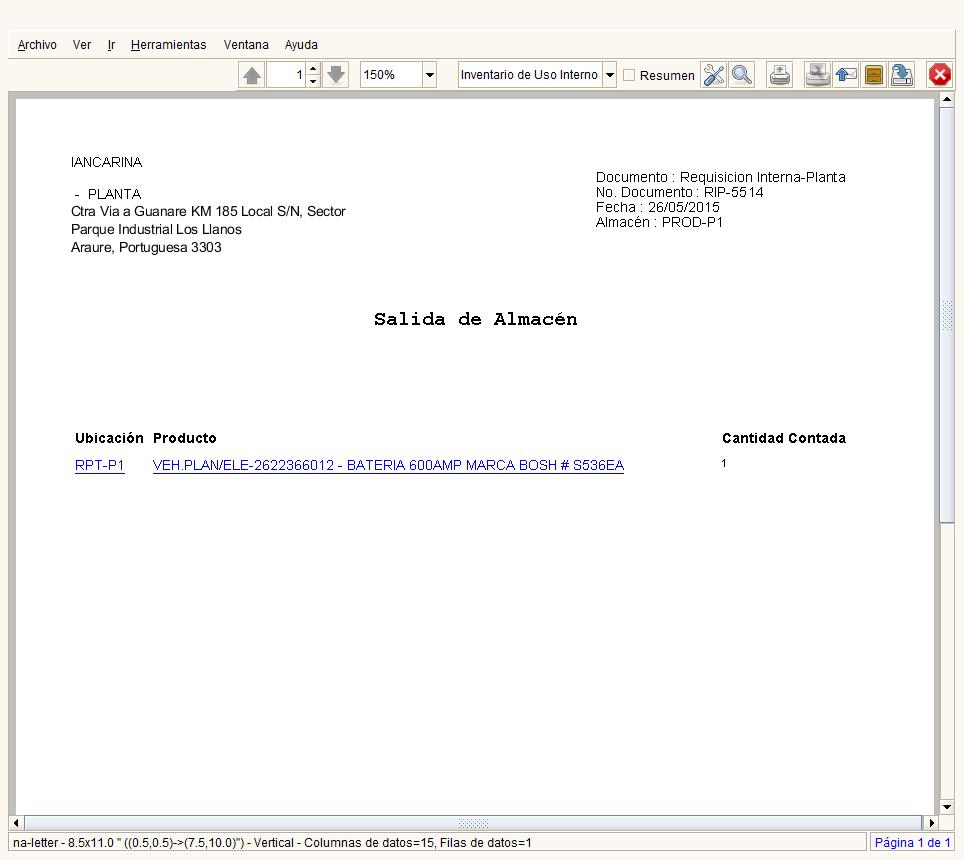
Task: Open the Archivo menu
Action: point(37,45)
